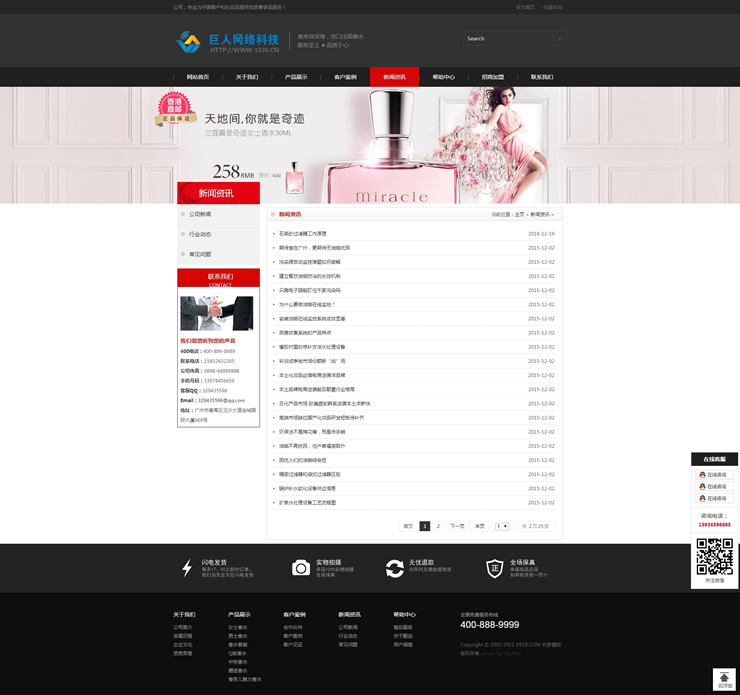Open 联系我们 in the navigation bar
The image size is (740, 695).
pyautogui.click(x=541, y=77)
